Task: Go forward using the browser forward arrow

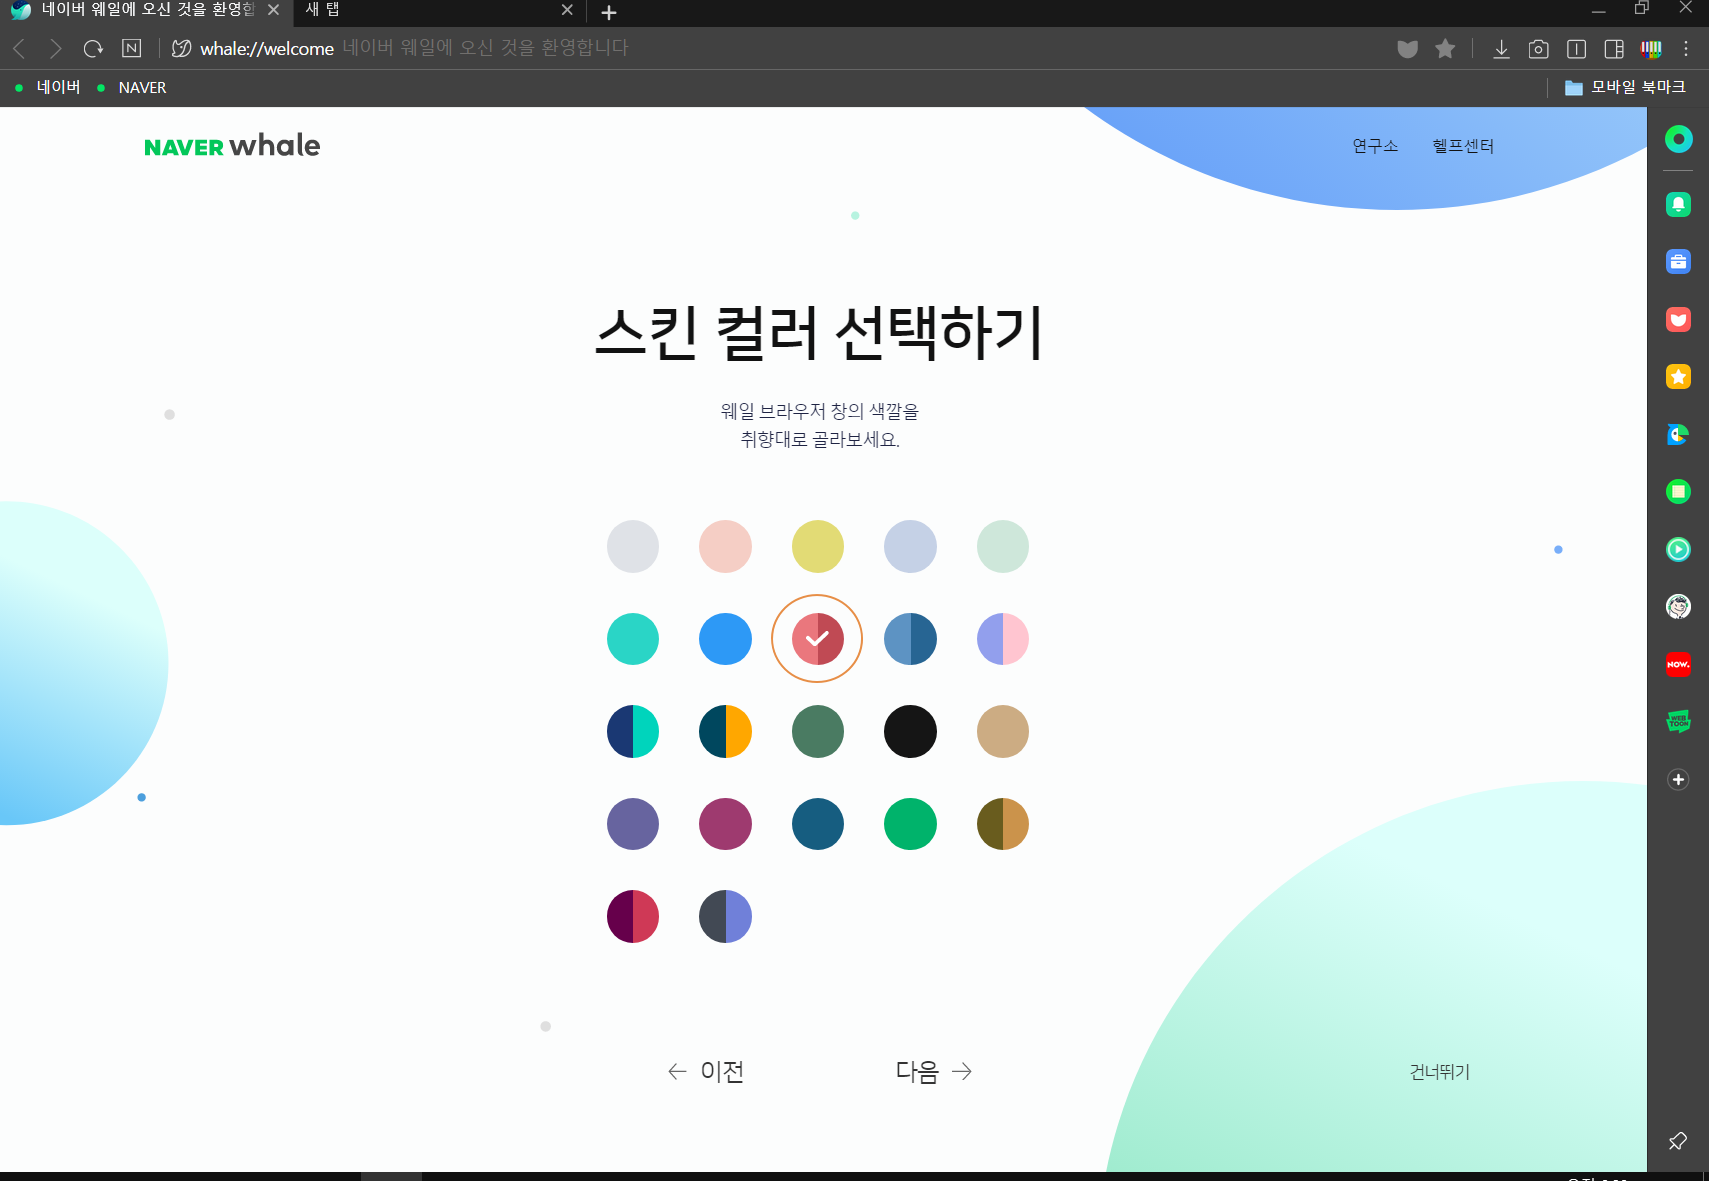Action: click(x=56, y=48)
